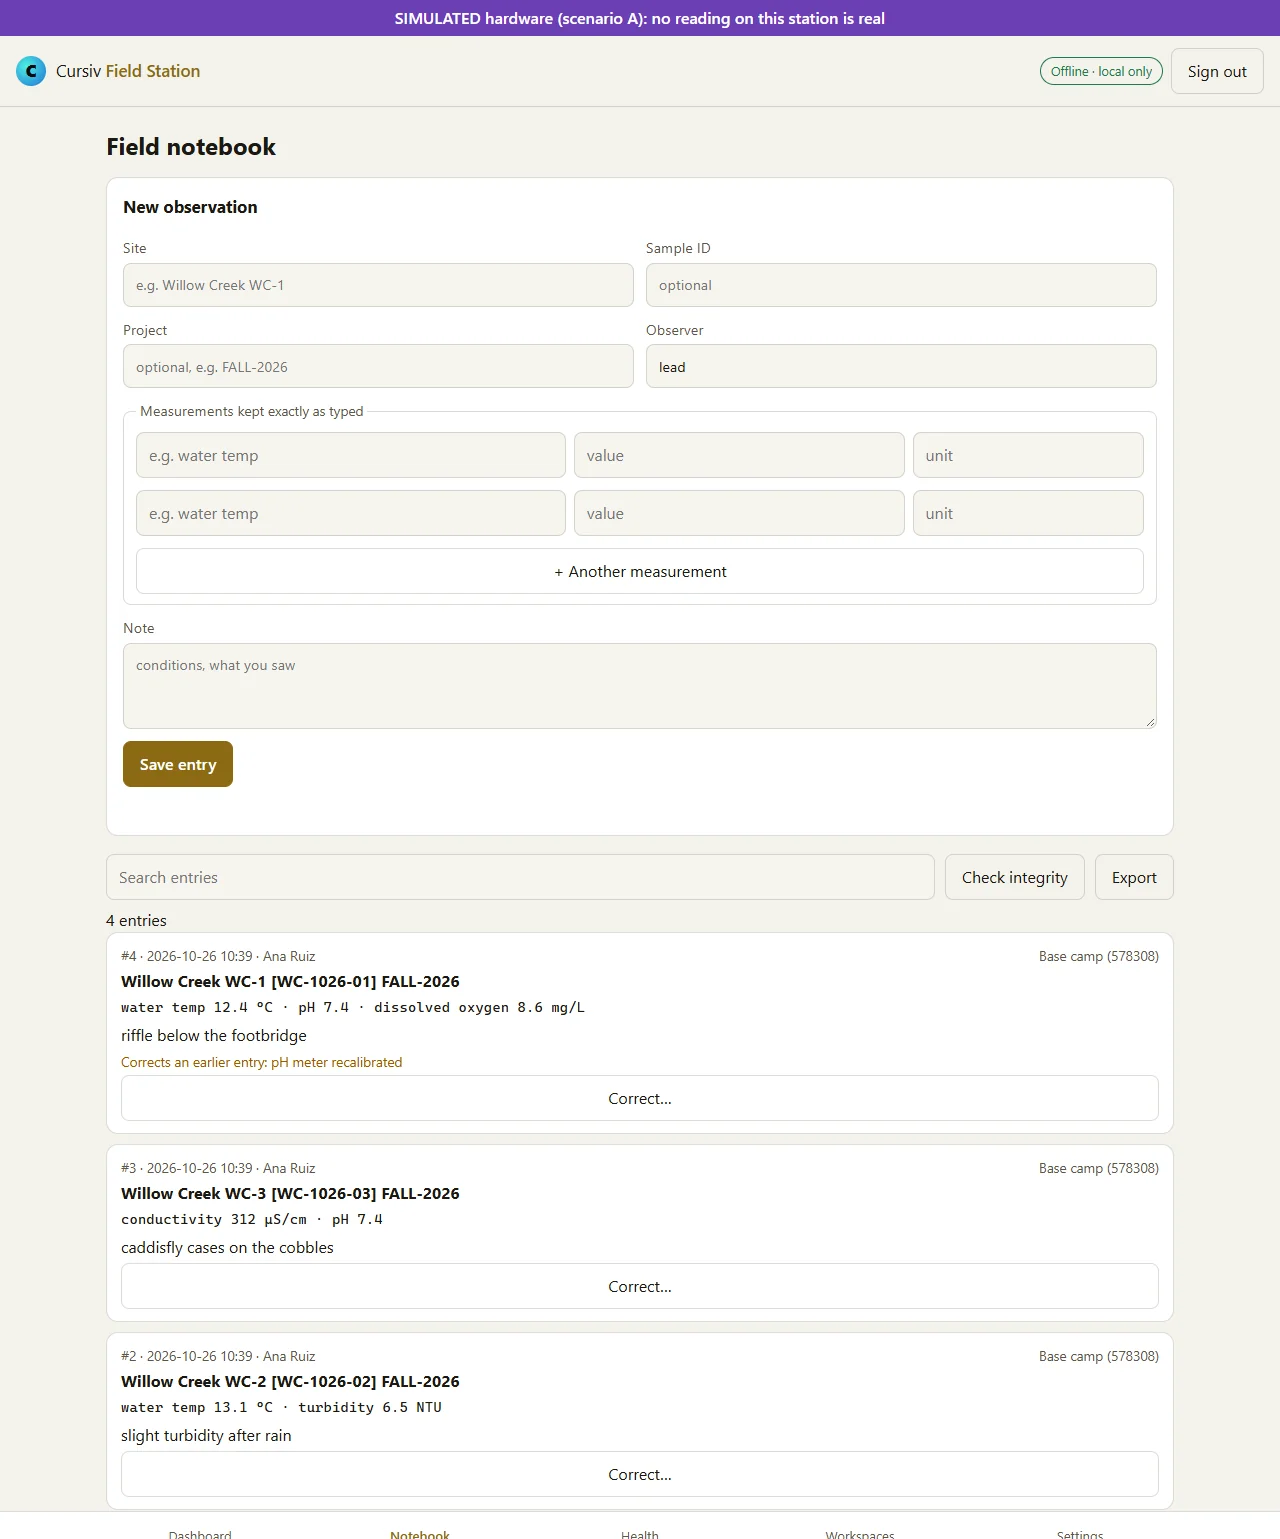Viewport: 1280px width, 1539px height.
Task: Switch to the Dashboard tab
Action: tap(200, 1533)
